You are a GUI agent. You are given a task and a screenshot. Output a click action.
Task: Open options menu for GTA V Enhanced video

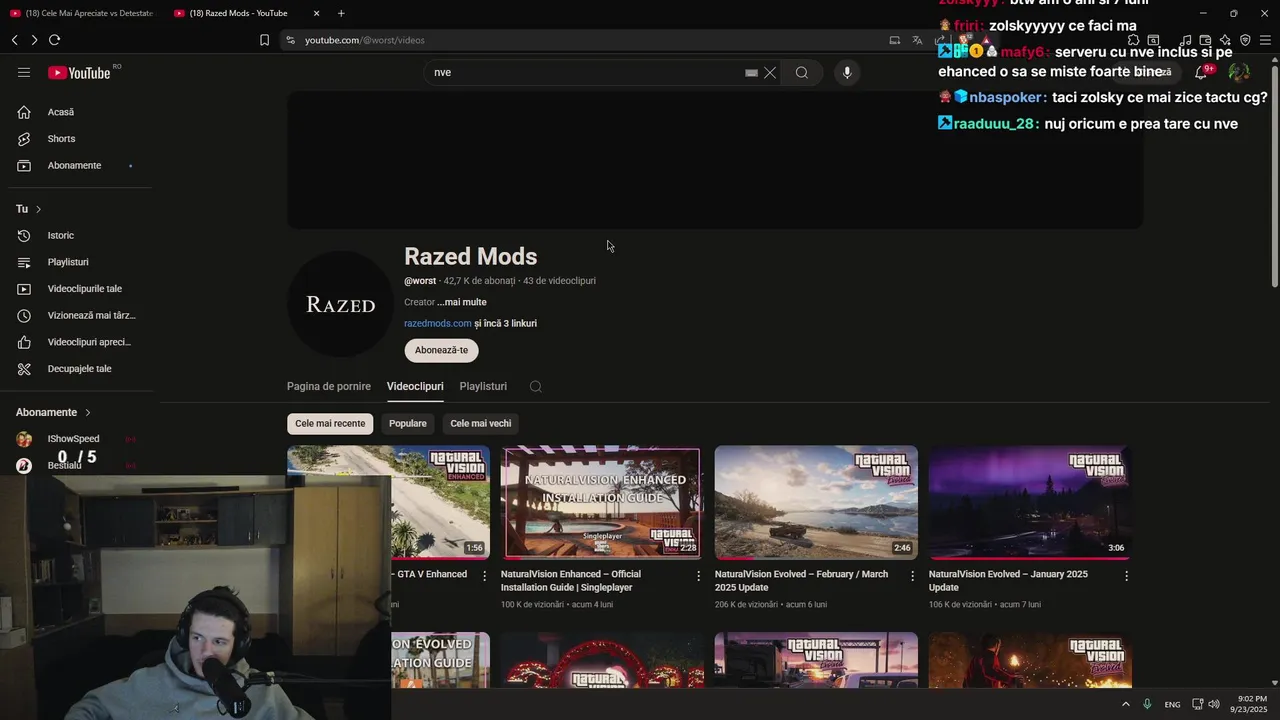click(x=485, y=576)
